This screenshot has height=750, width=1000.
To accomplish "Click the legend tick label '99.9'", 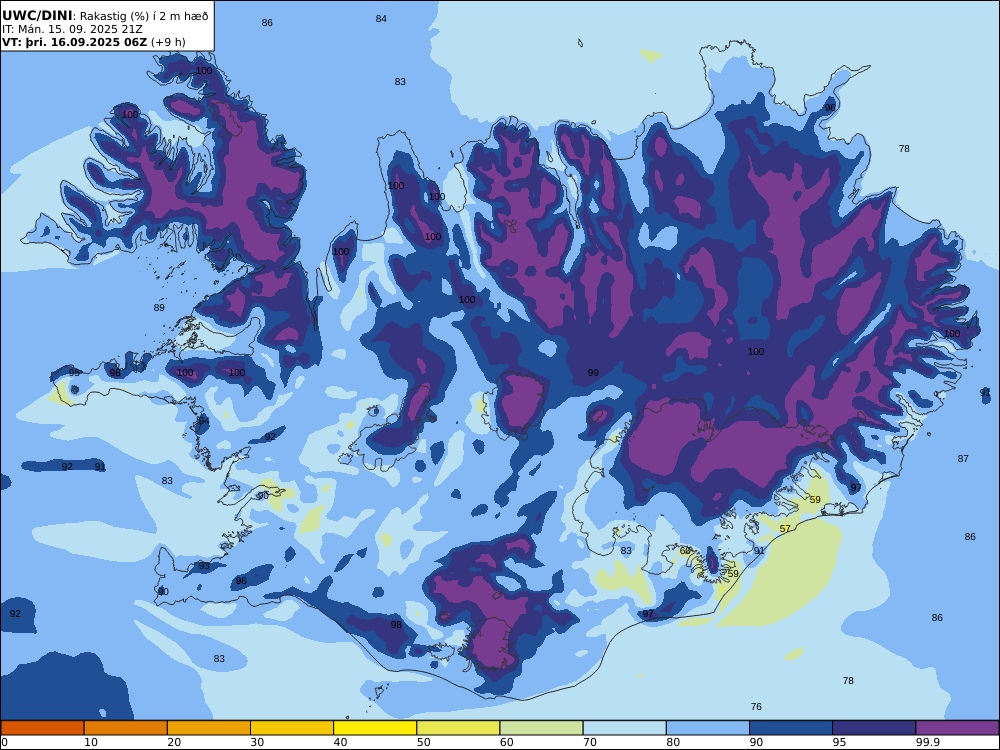I will pyautogui.click(x=927, y=742).
